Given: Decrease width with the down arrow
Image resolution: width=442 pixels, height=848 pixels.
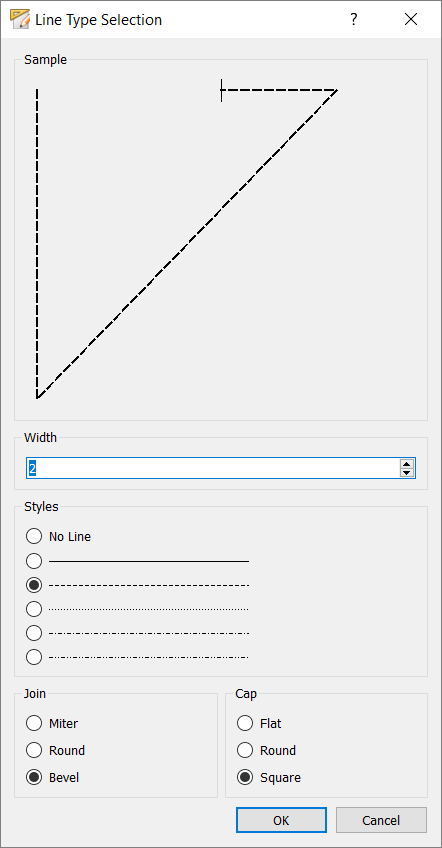Looking at the screenshot, I should click(x=406, y=473).
